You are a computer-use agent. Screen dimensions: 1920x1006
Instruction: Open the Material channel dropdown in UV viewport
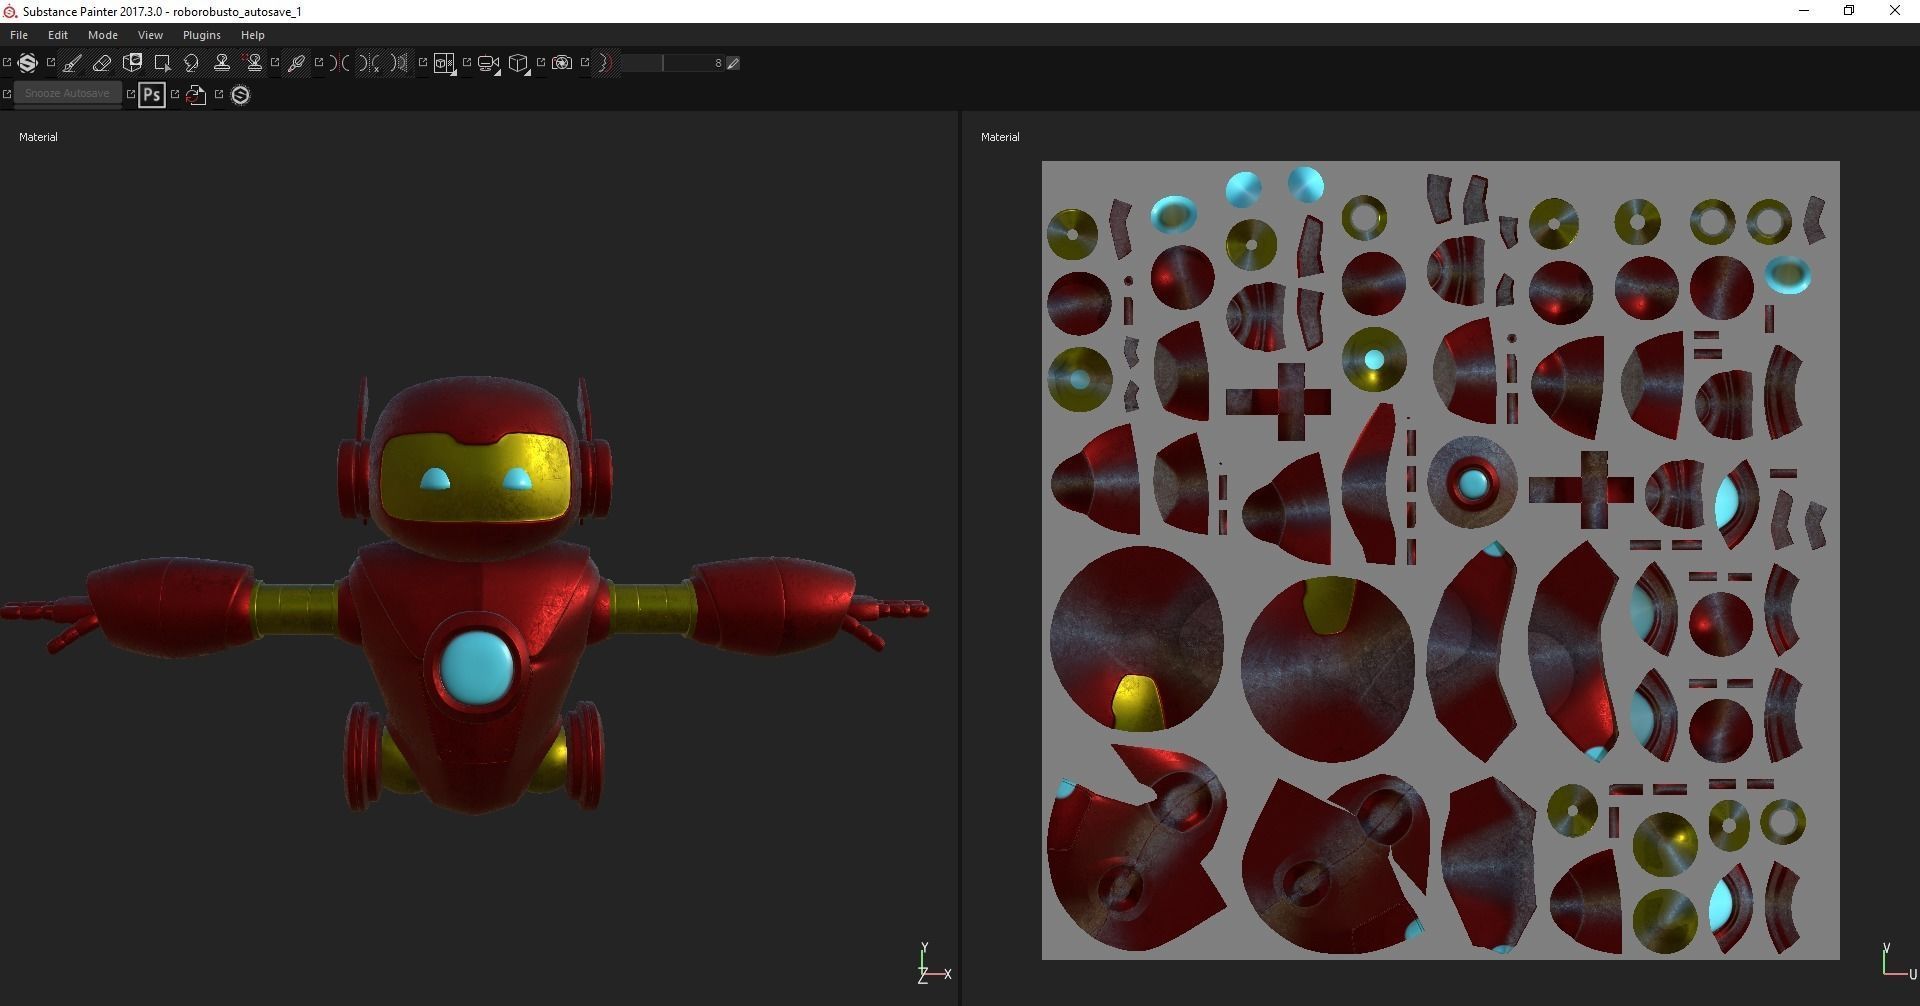tap(1000, 137)
